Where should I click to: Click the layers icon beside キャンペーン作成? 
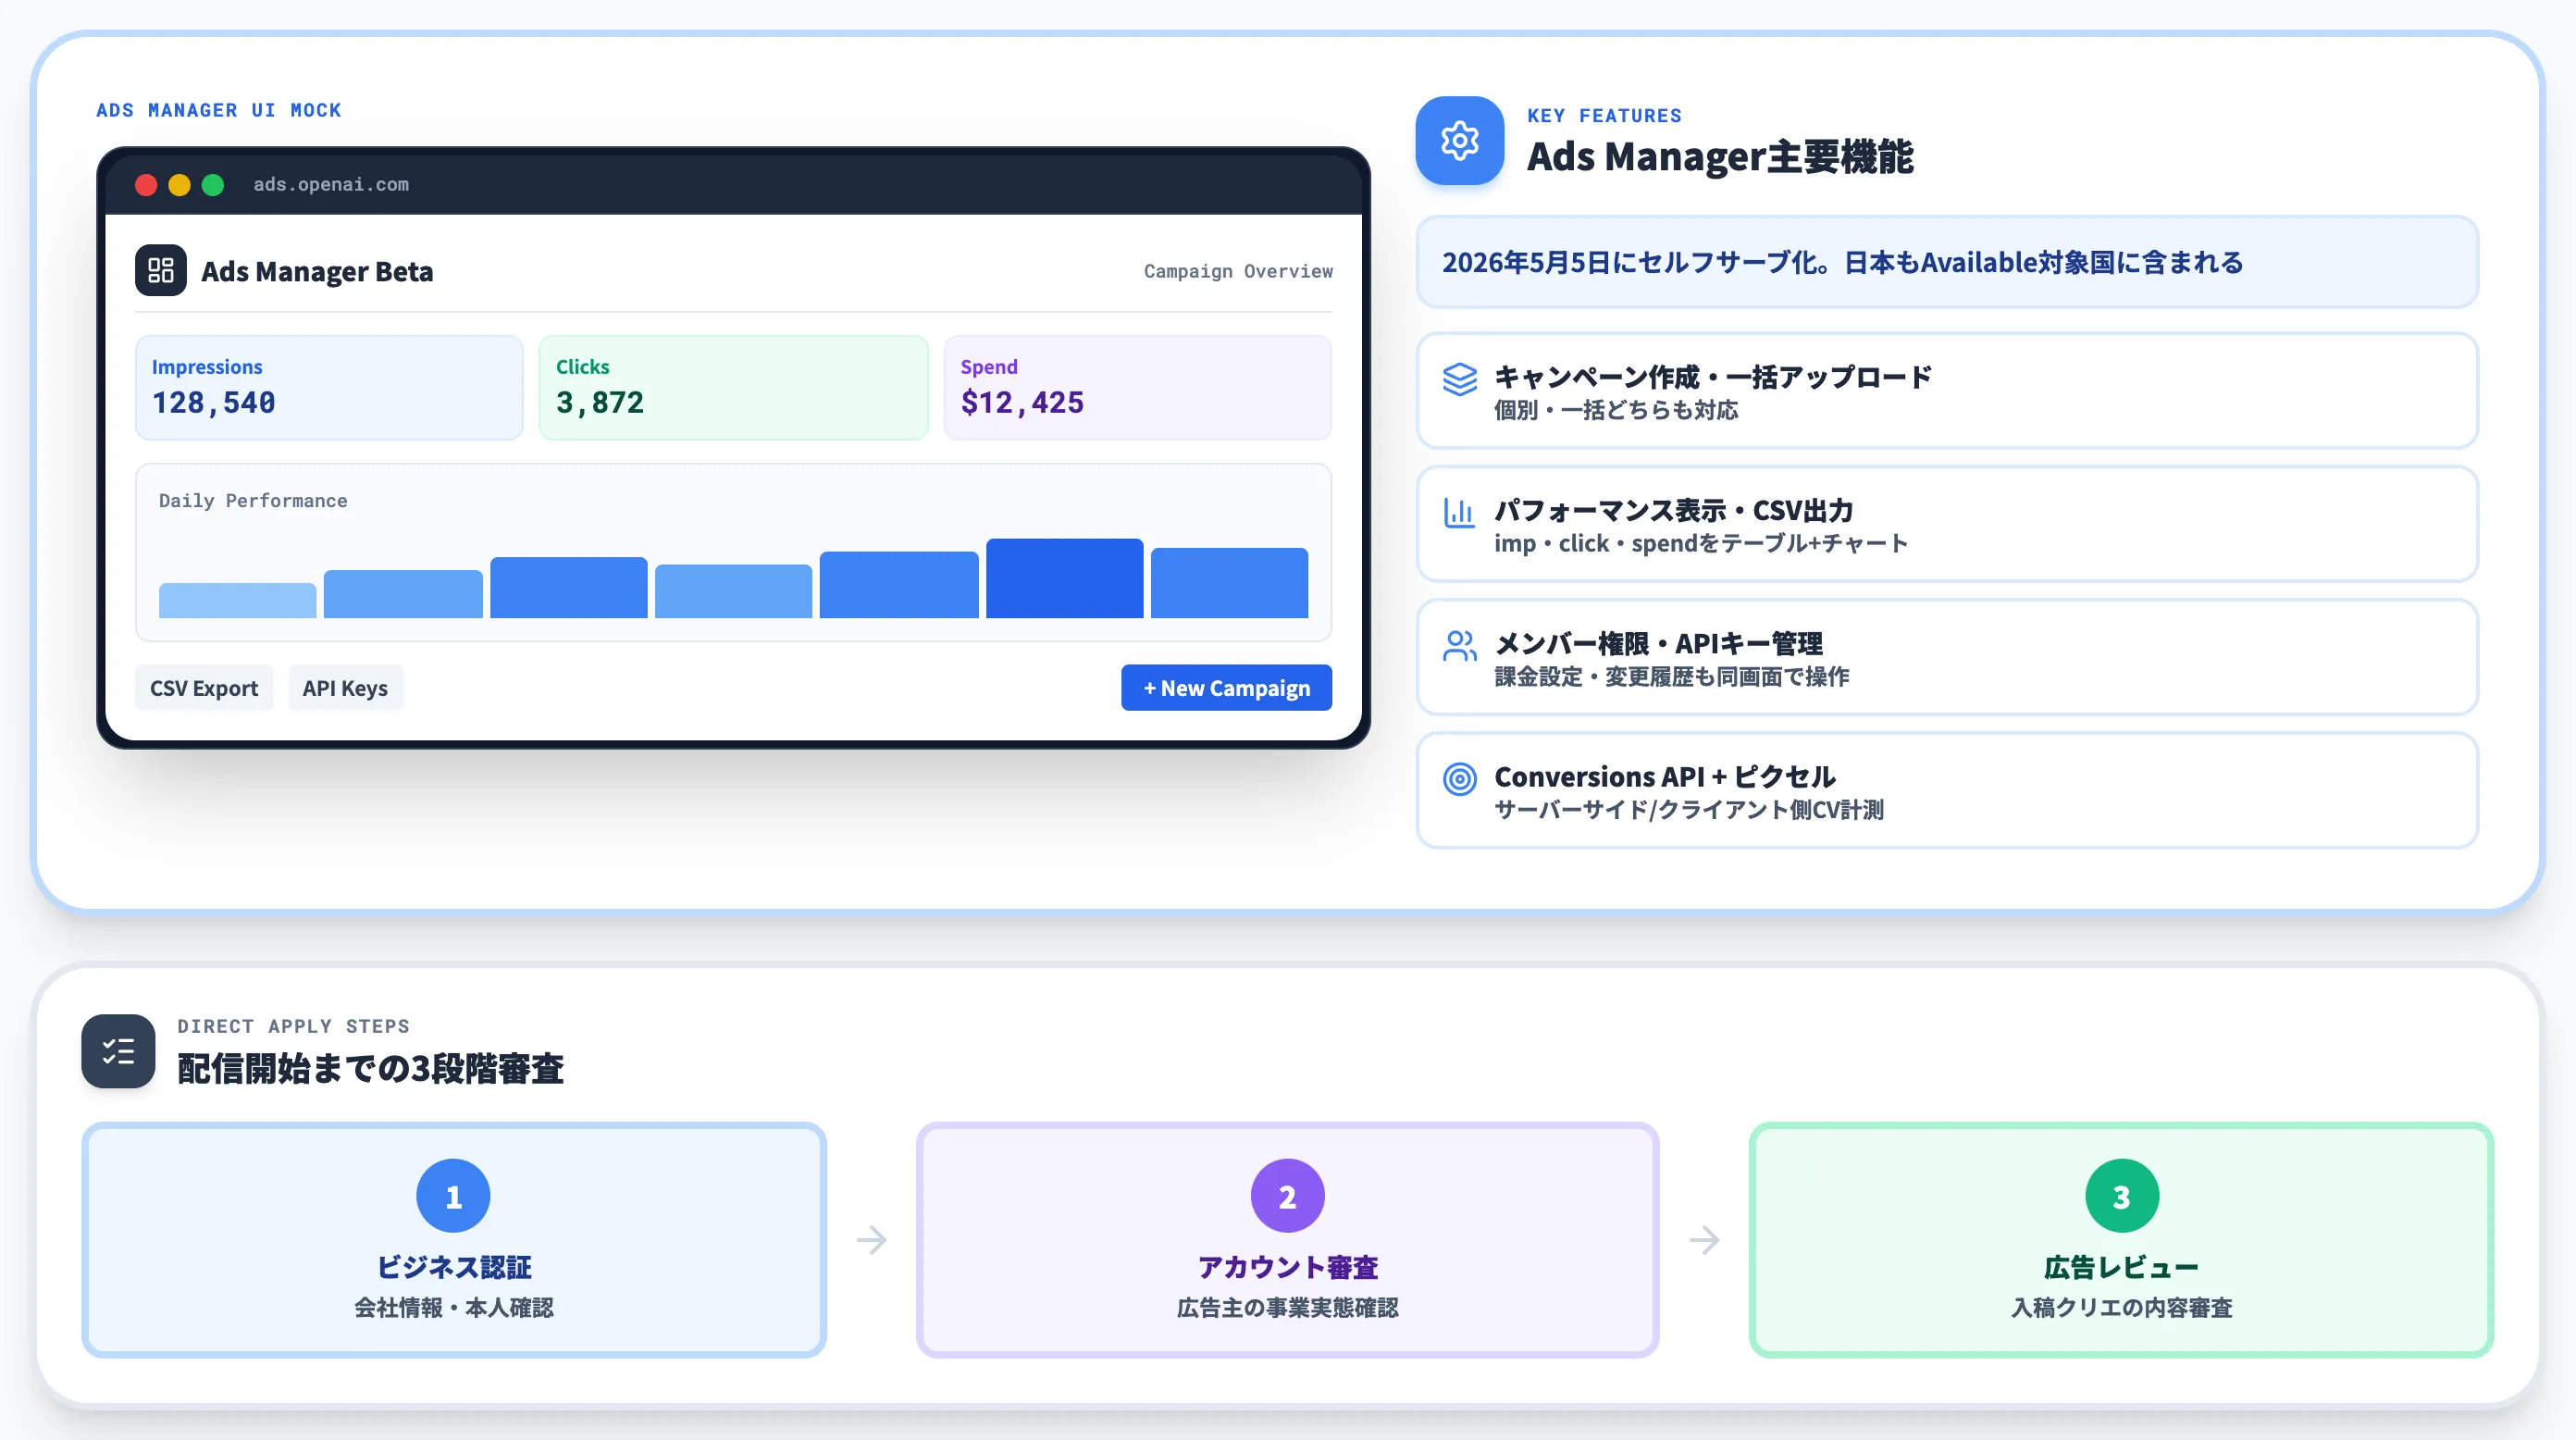click(1459, 379)
